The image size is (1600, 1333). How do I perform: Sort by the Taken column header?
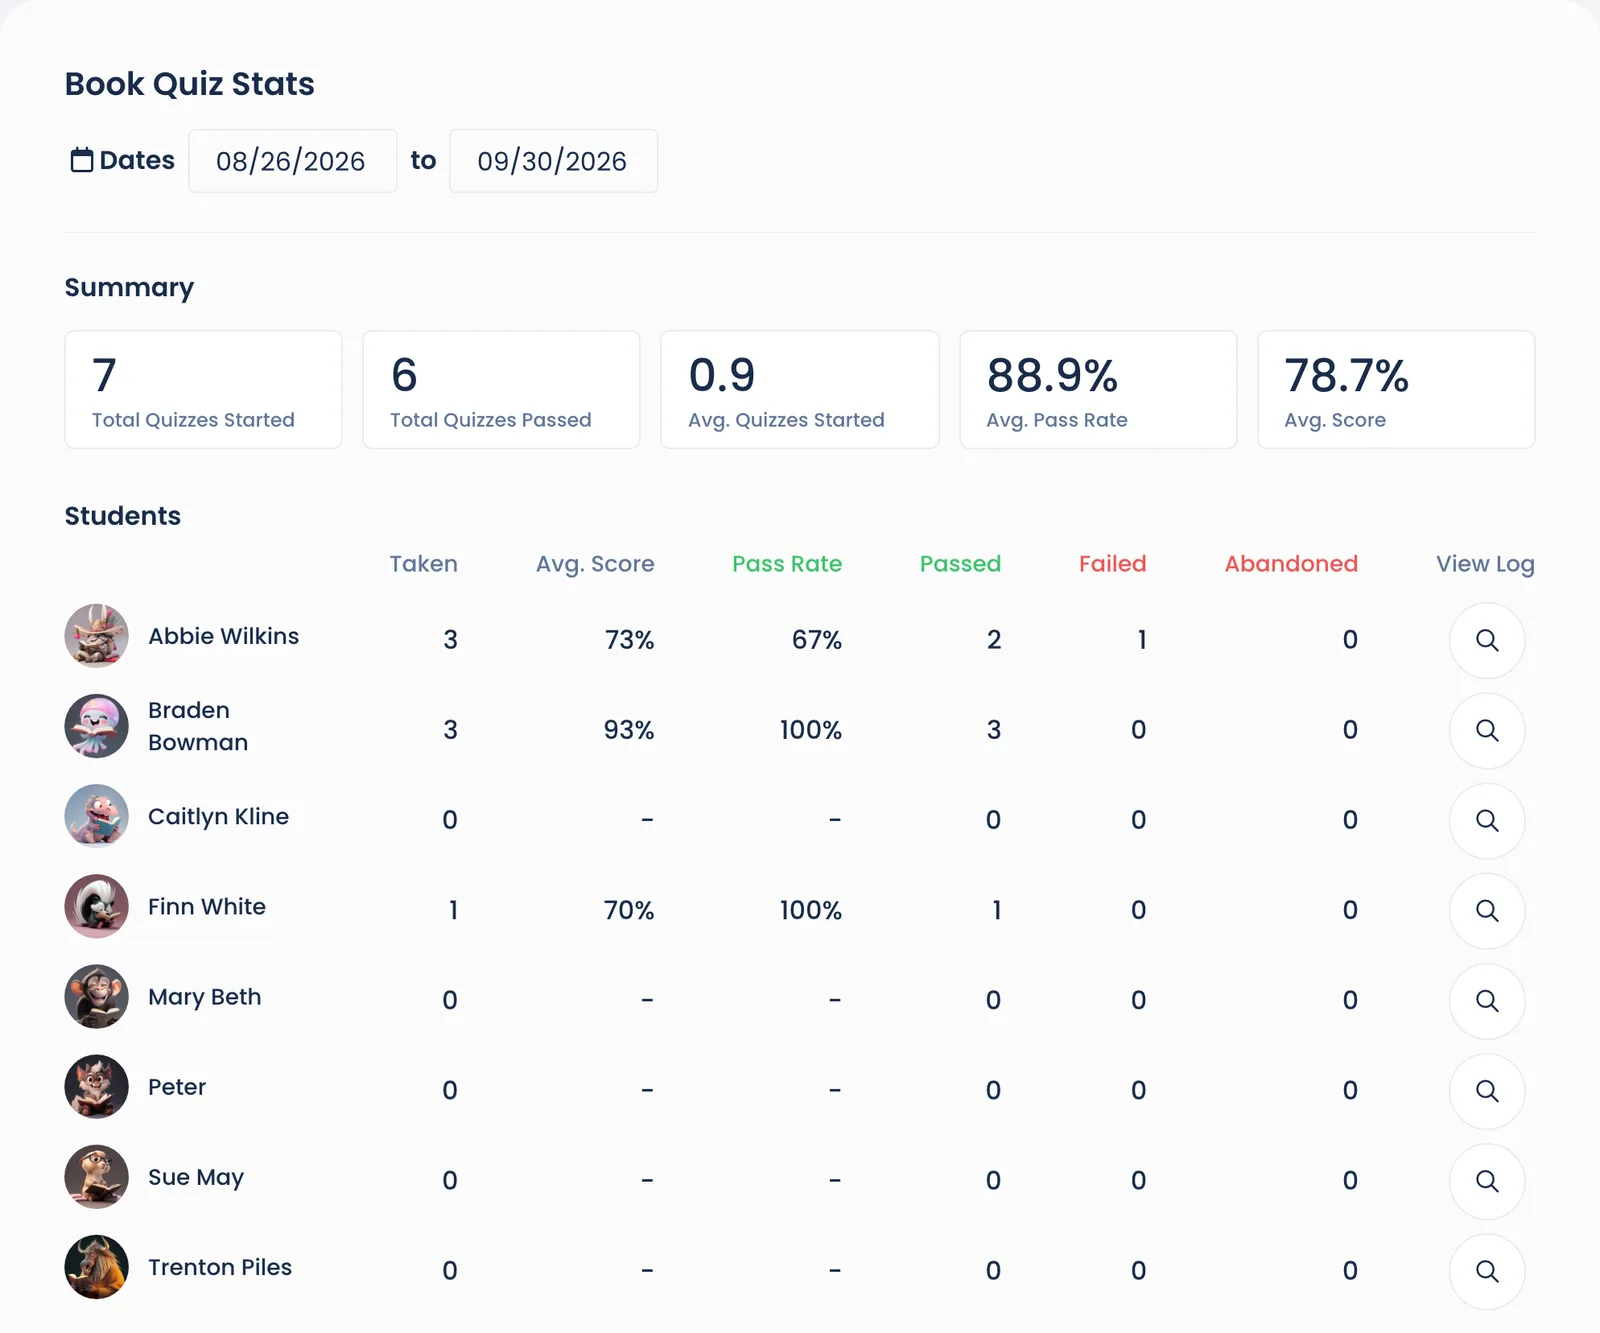(424, 564)
